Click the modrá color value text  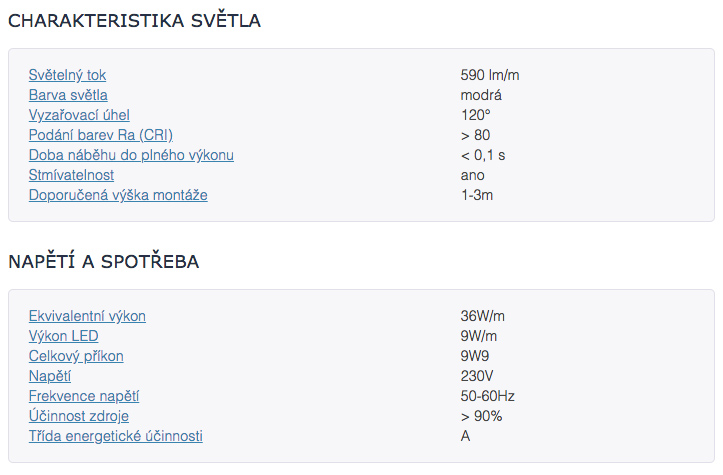[481, 95]
